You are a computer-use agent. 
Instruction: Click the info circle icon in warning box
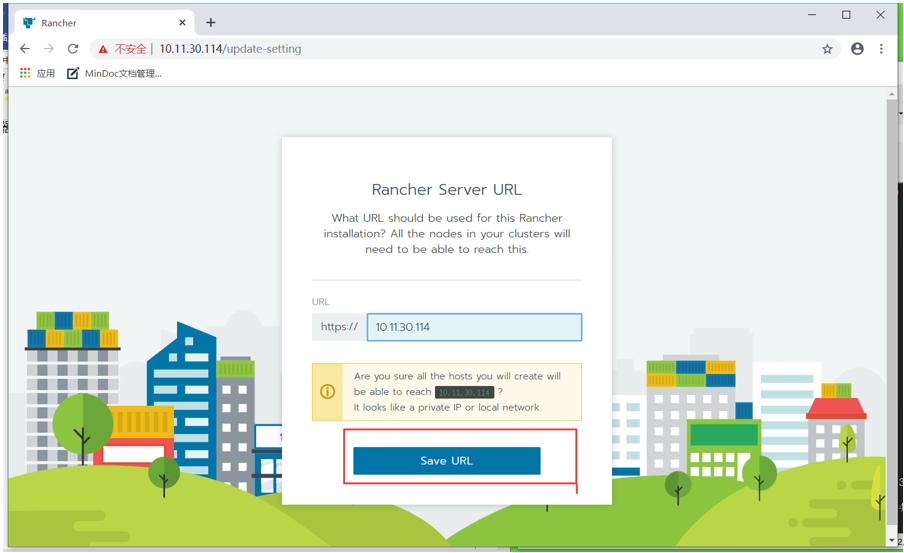tap(327, 392)
